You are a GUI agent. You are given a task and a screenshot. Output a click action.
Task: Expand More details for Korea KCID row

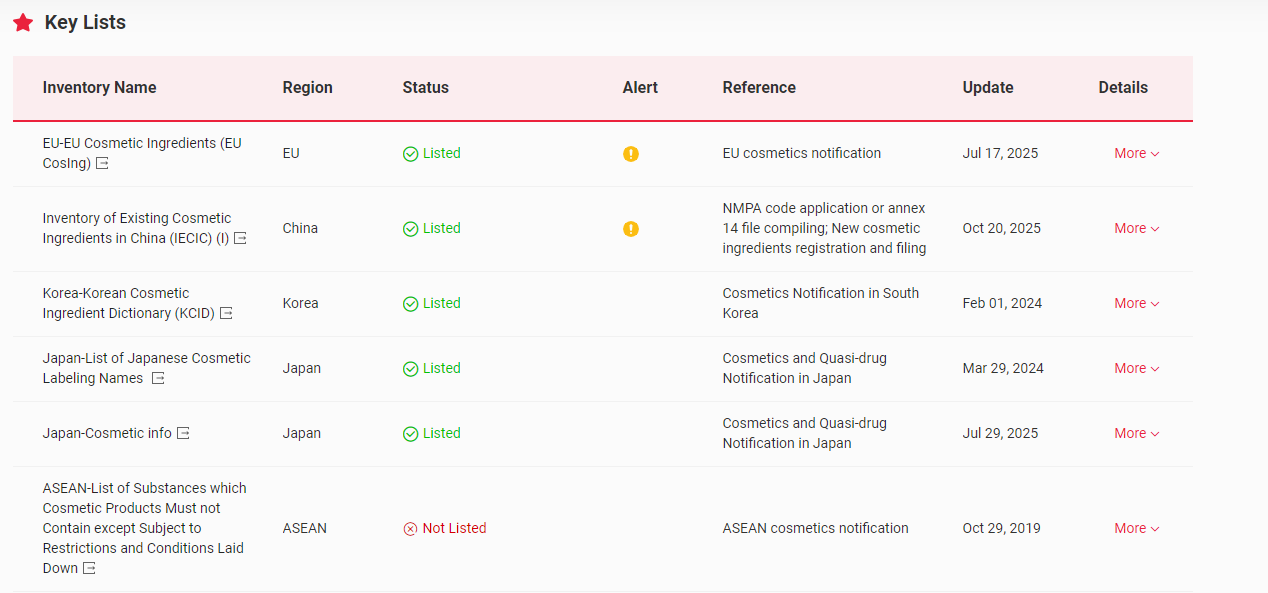click(x=1137, y=304)
